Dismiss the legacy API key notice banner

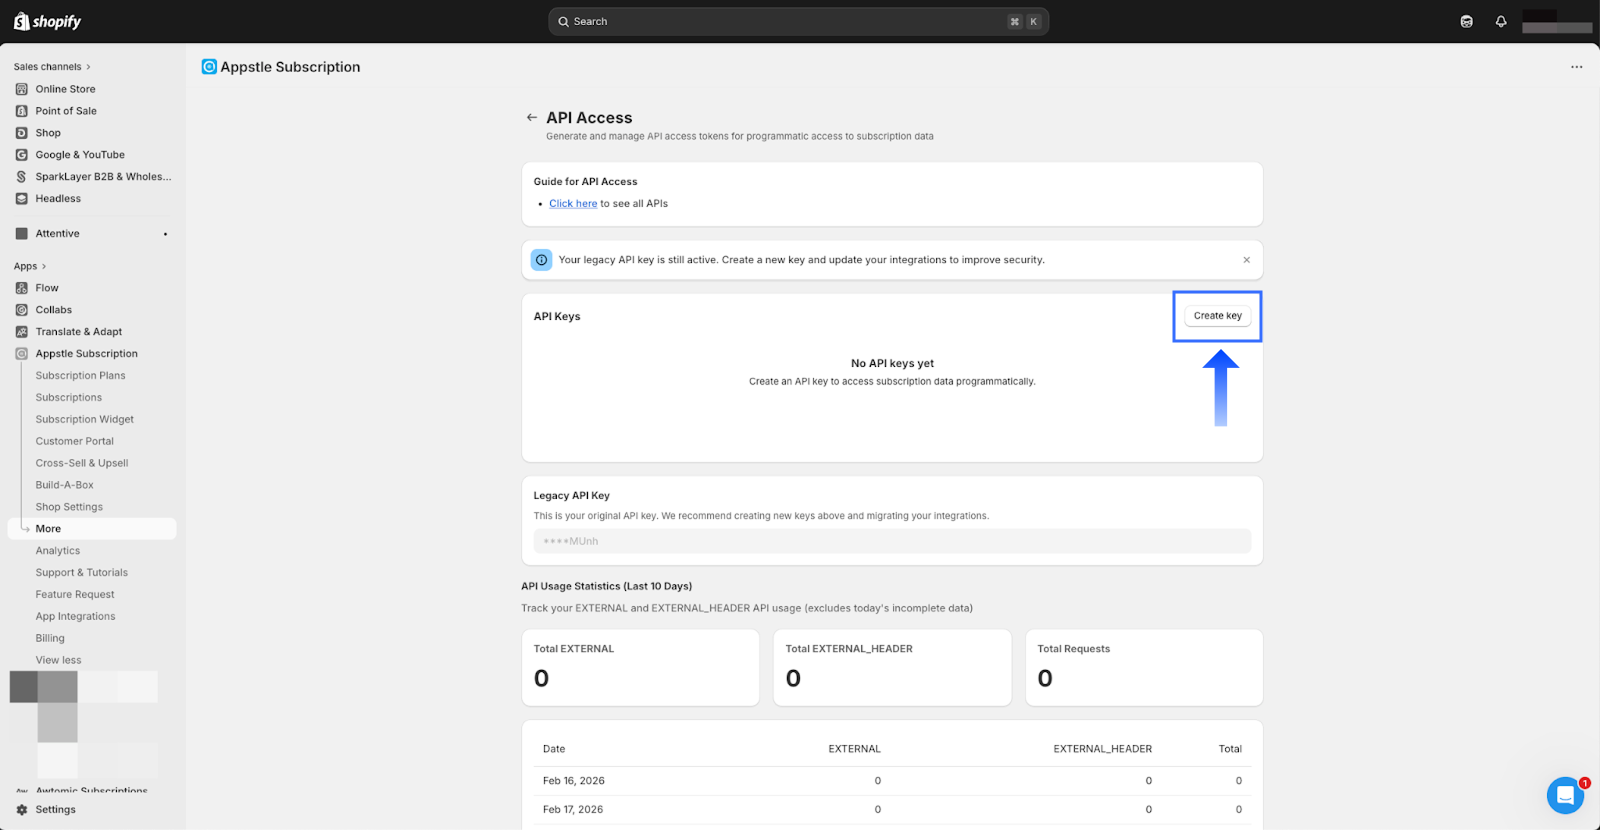coord(1246,260)
